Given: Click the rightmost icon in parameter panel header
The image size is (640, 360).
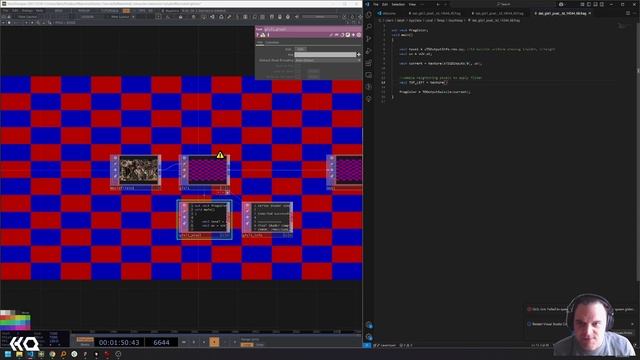Looking at the screenshot, I should (359, 35).
